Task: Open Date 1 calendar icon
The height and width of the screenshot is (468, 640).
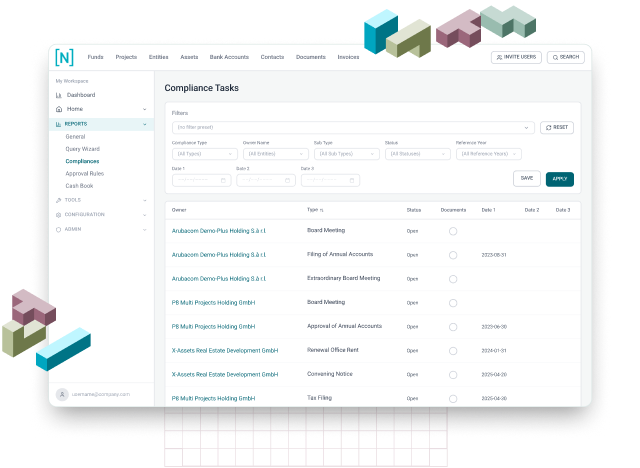Action: click(223, 180)
